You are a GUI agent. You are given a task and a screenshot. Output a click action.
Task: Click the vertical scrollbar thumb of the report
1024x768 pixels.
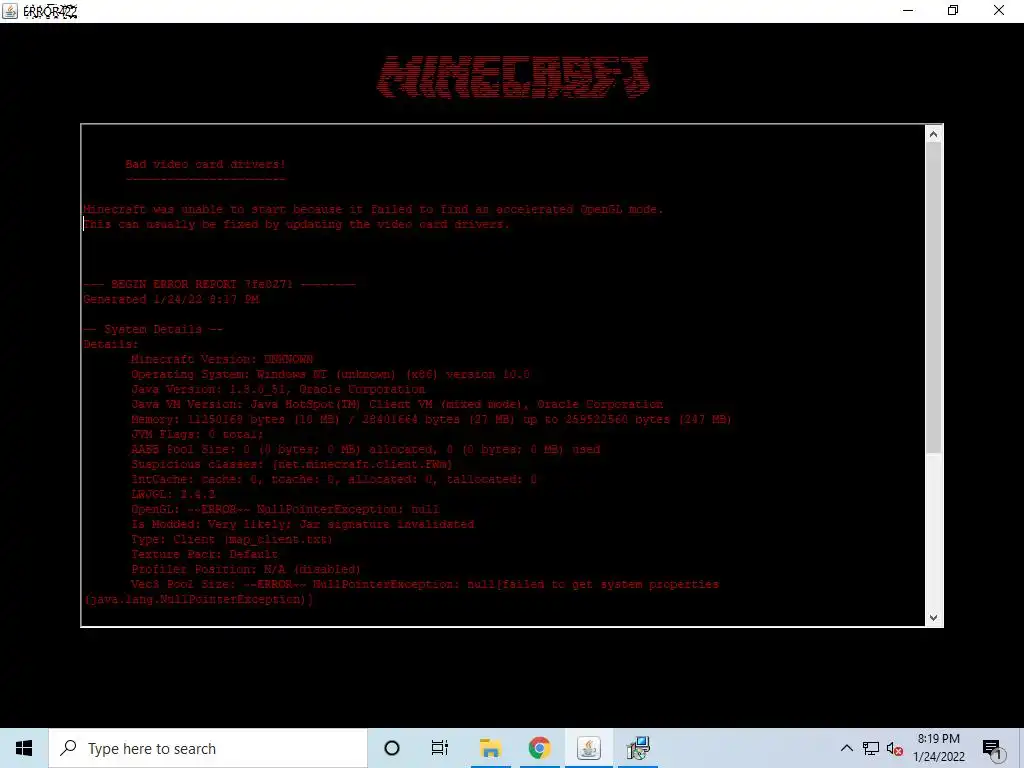click(x=933, y=298)
